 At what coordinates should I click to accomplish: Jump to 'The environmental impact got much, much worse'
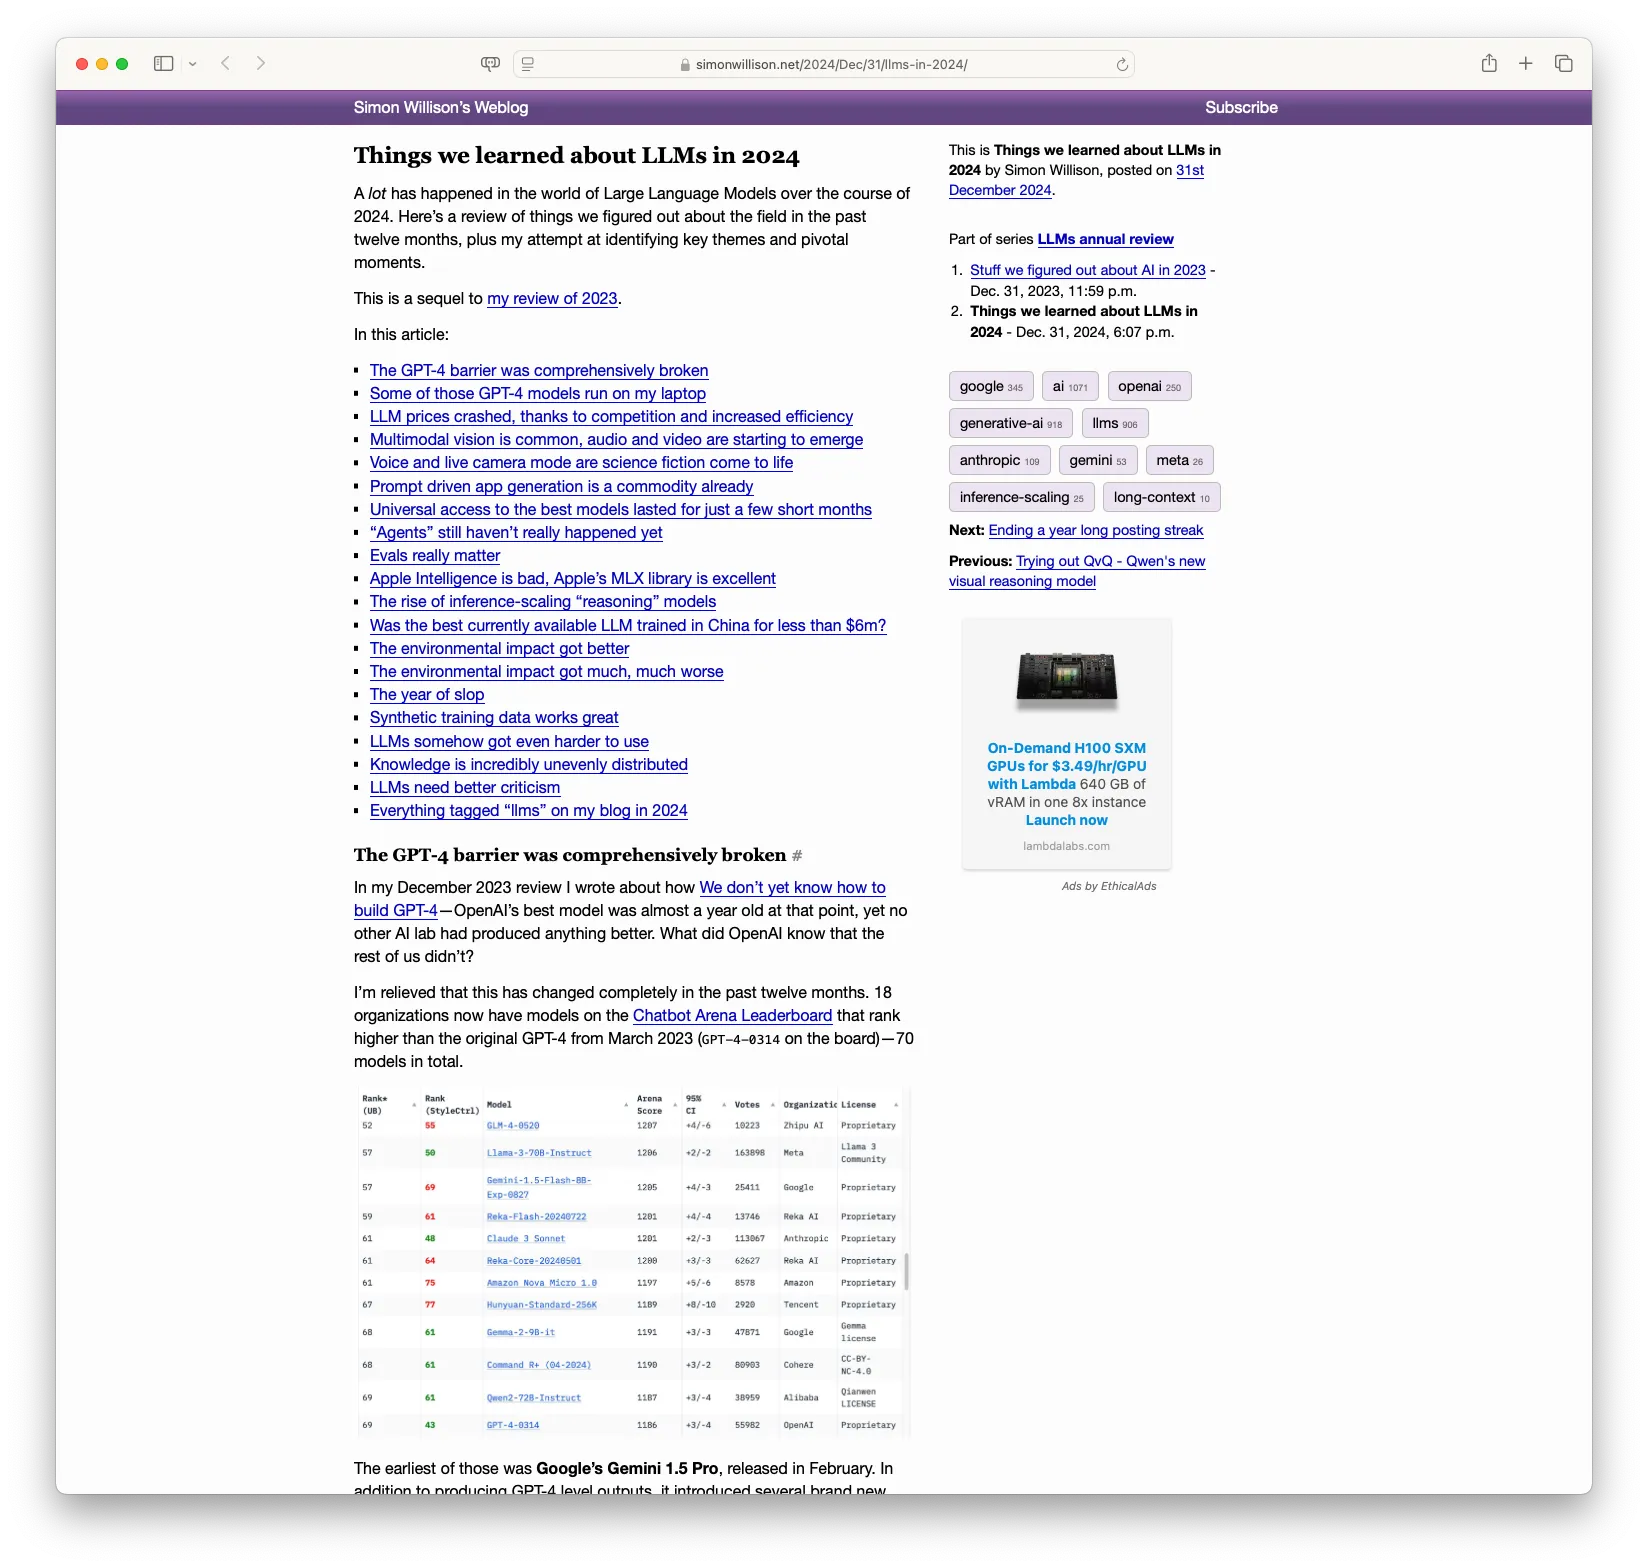coord(547,671)
